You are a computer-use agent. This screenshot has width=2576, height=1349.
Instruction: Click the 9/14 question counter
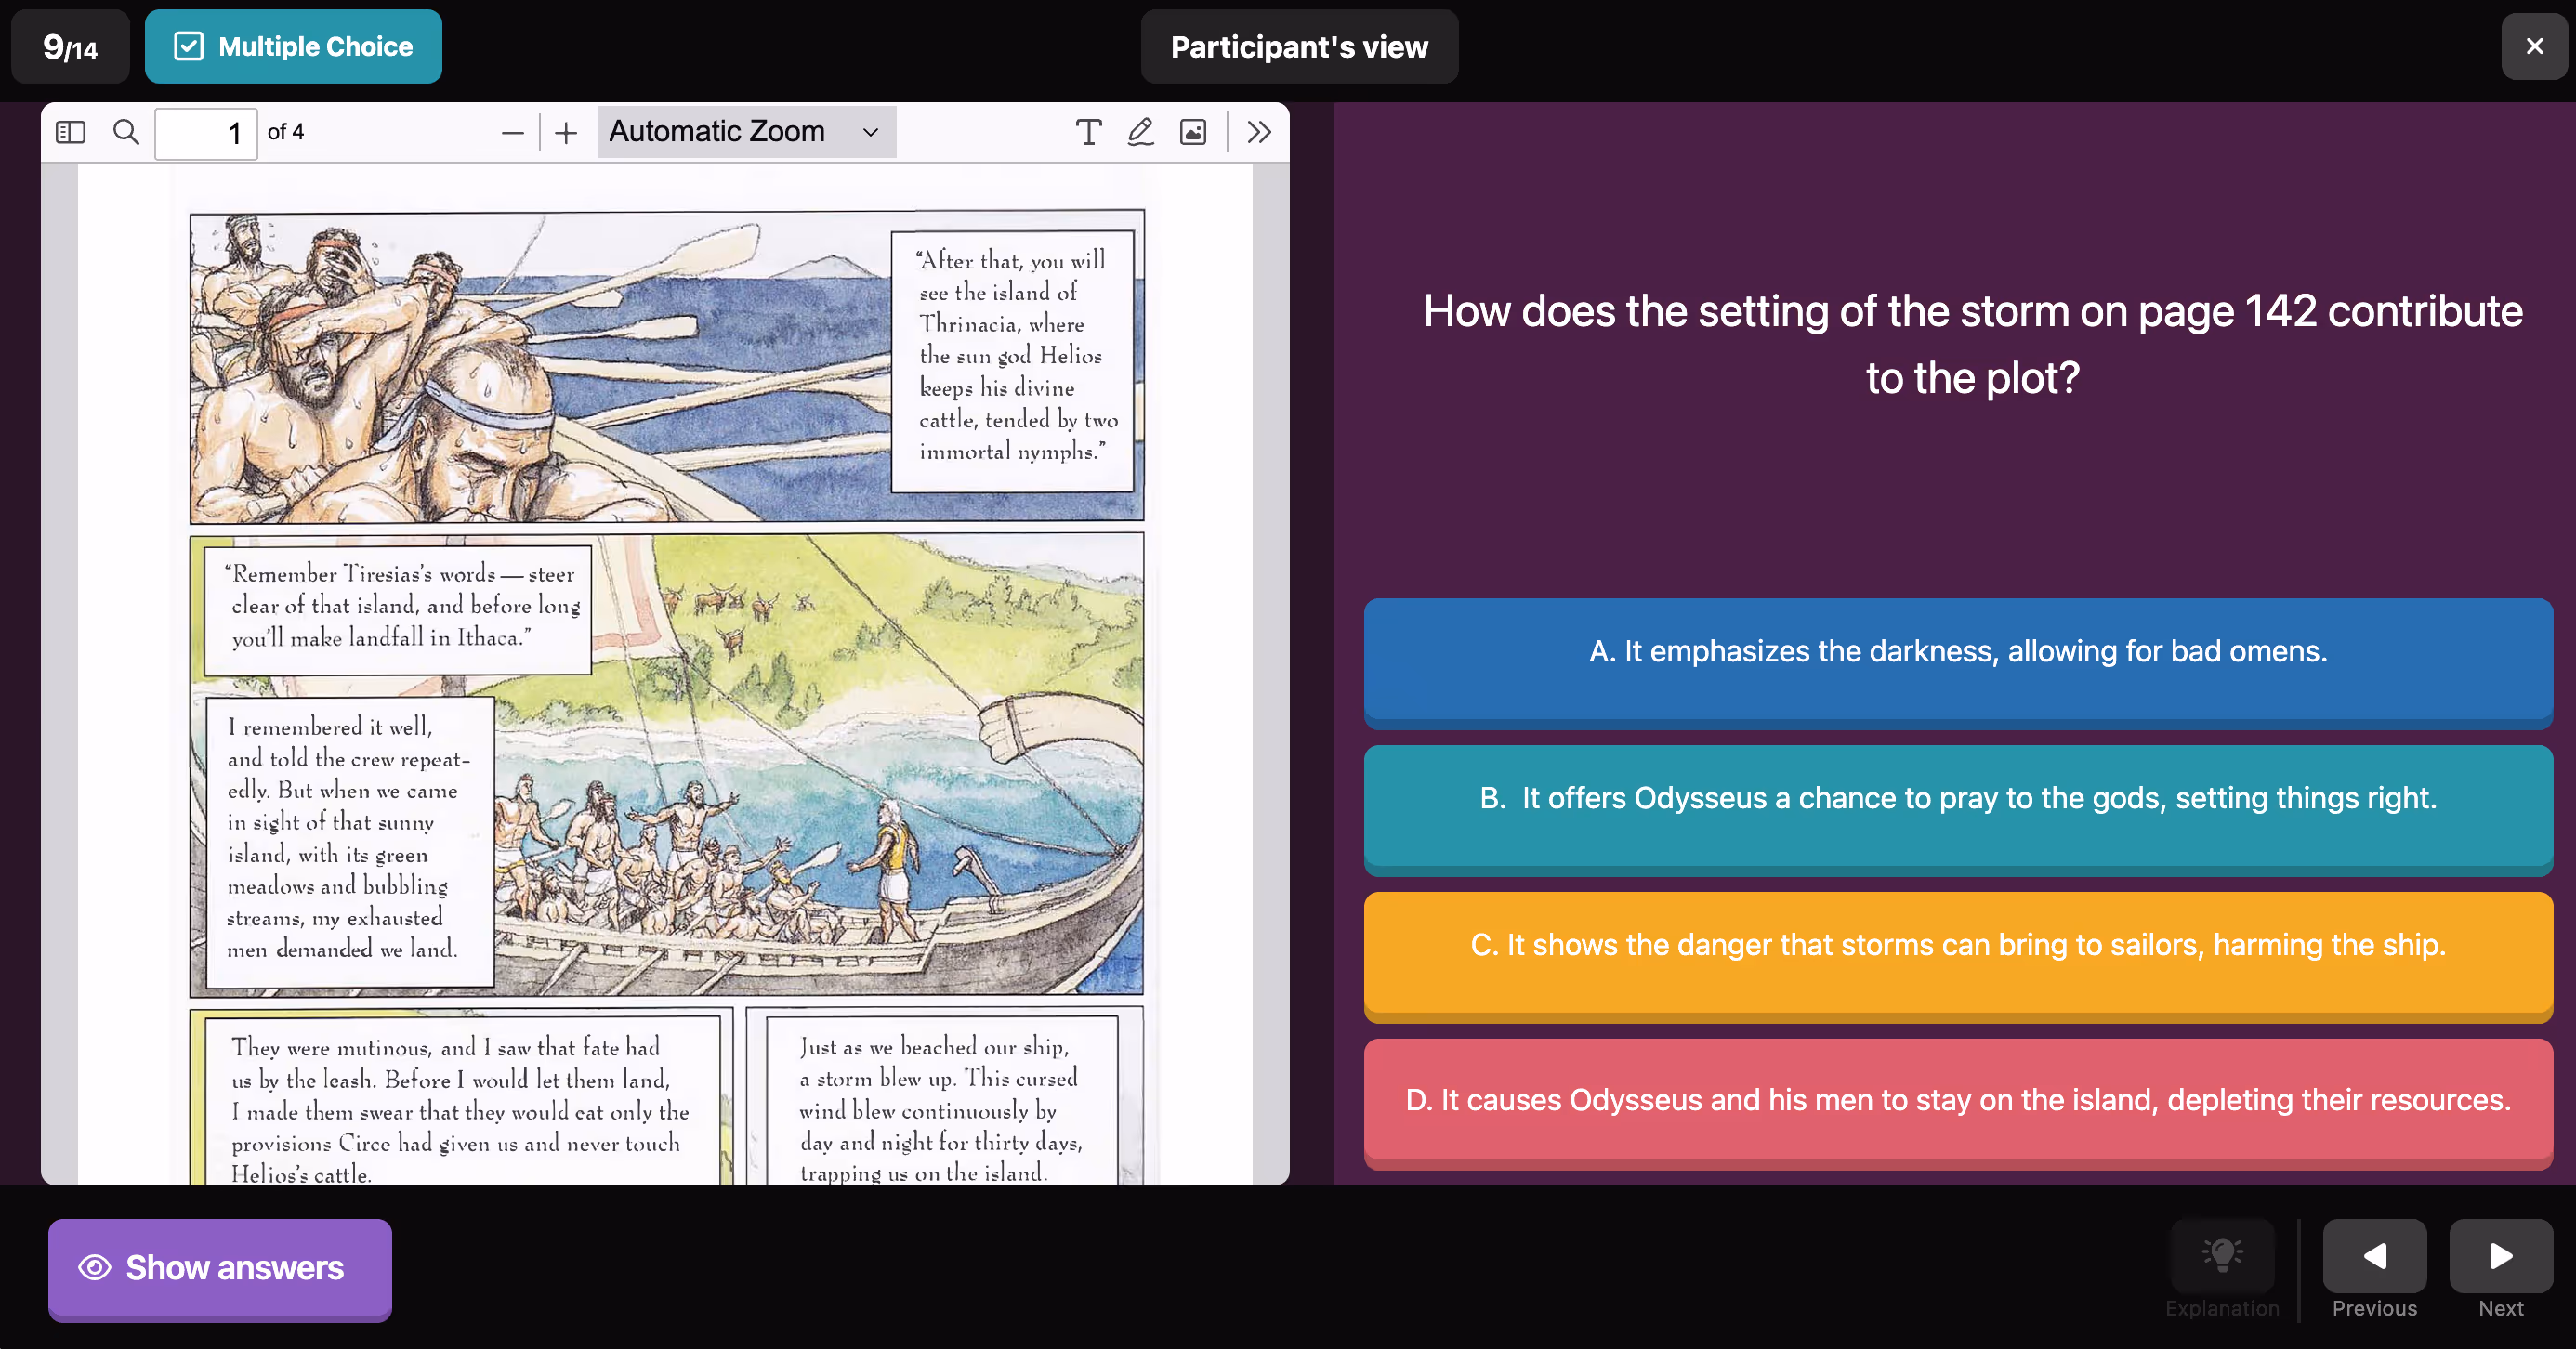tap(70, 46)
